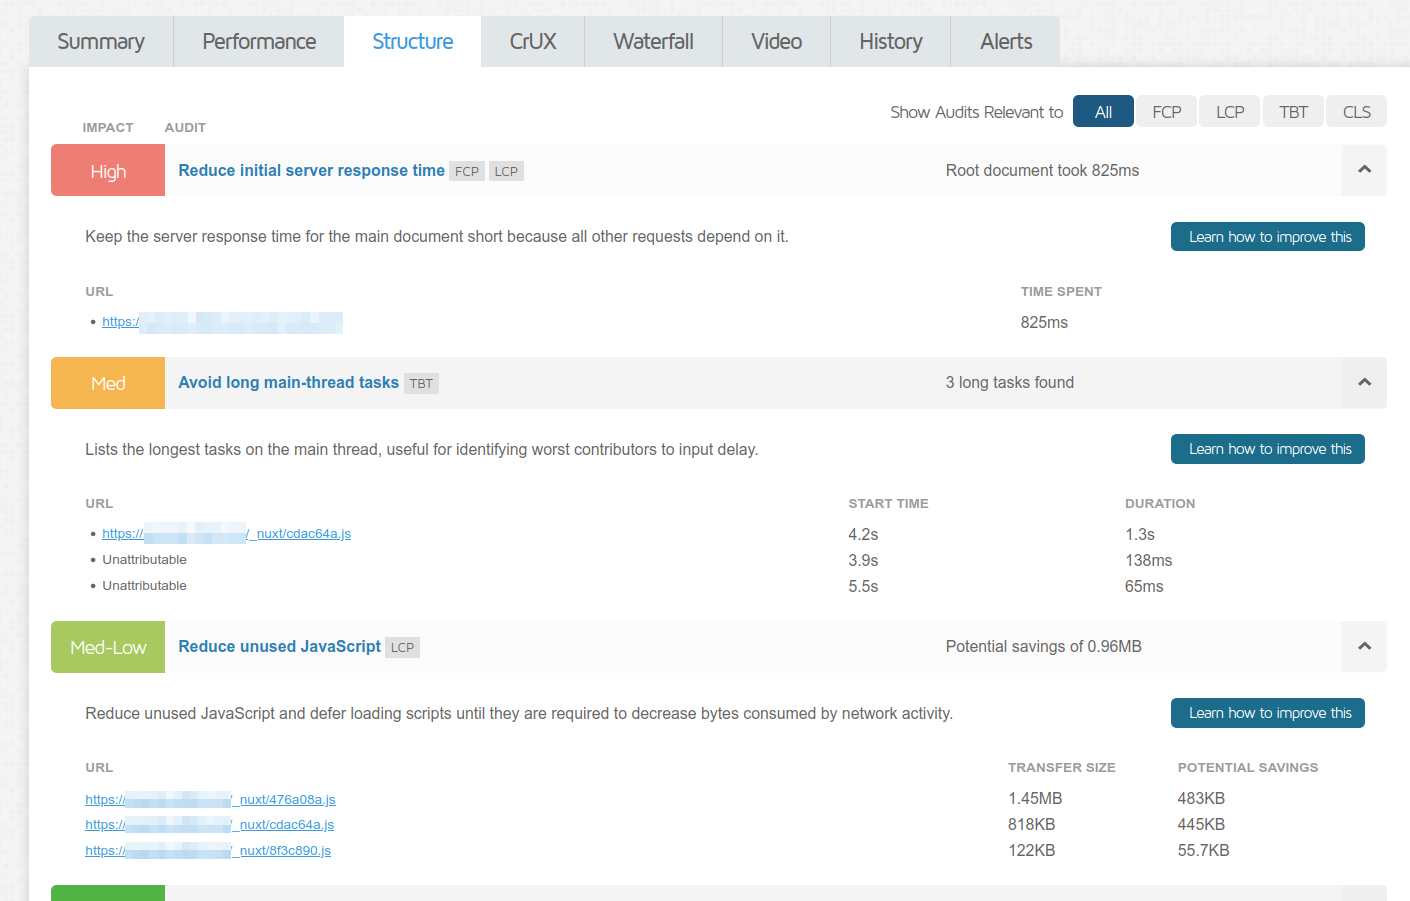Show All audits filter
This screenshot has height=901, width=1410.
pos(1103,112)
